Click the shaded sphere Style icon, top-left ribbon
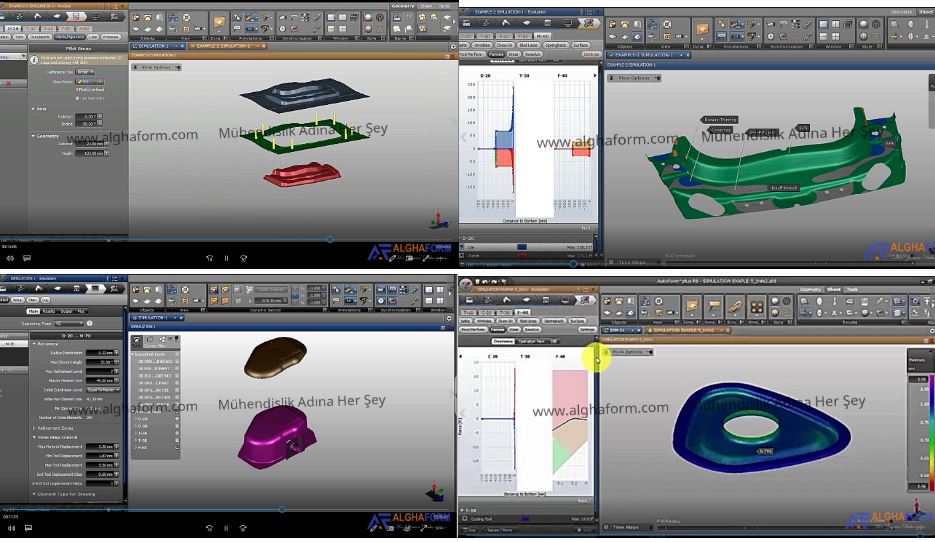Screen dimensions: 935x542 tap(368, 18)
